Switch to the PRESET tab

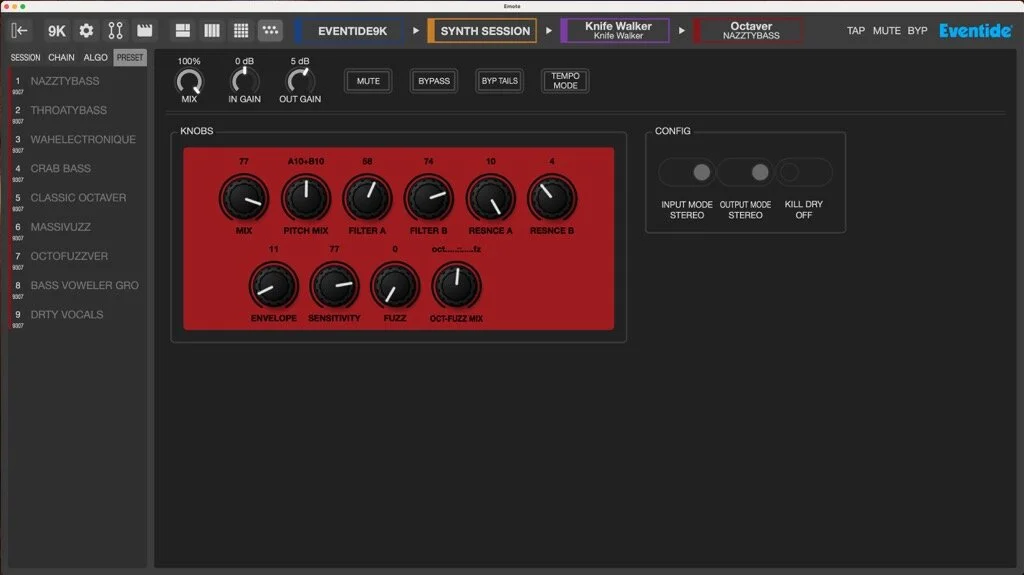click(129, 58)
